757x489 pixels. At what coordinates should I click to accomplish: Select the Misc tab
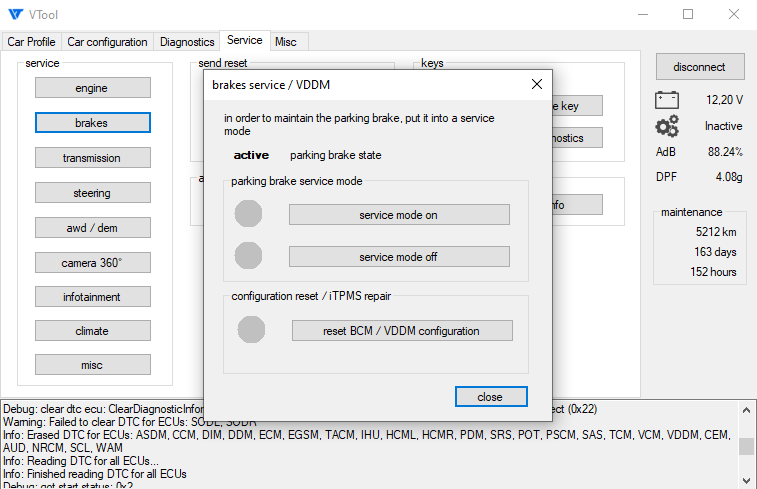click(286, 42)
